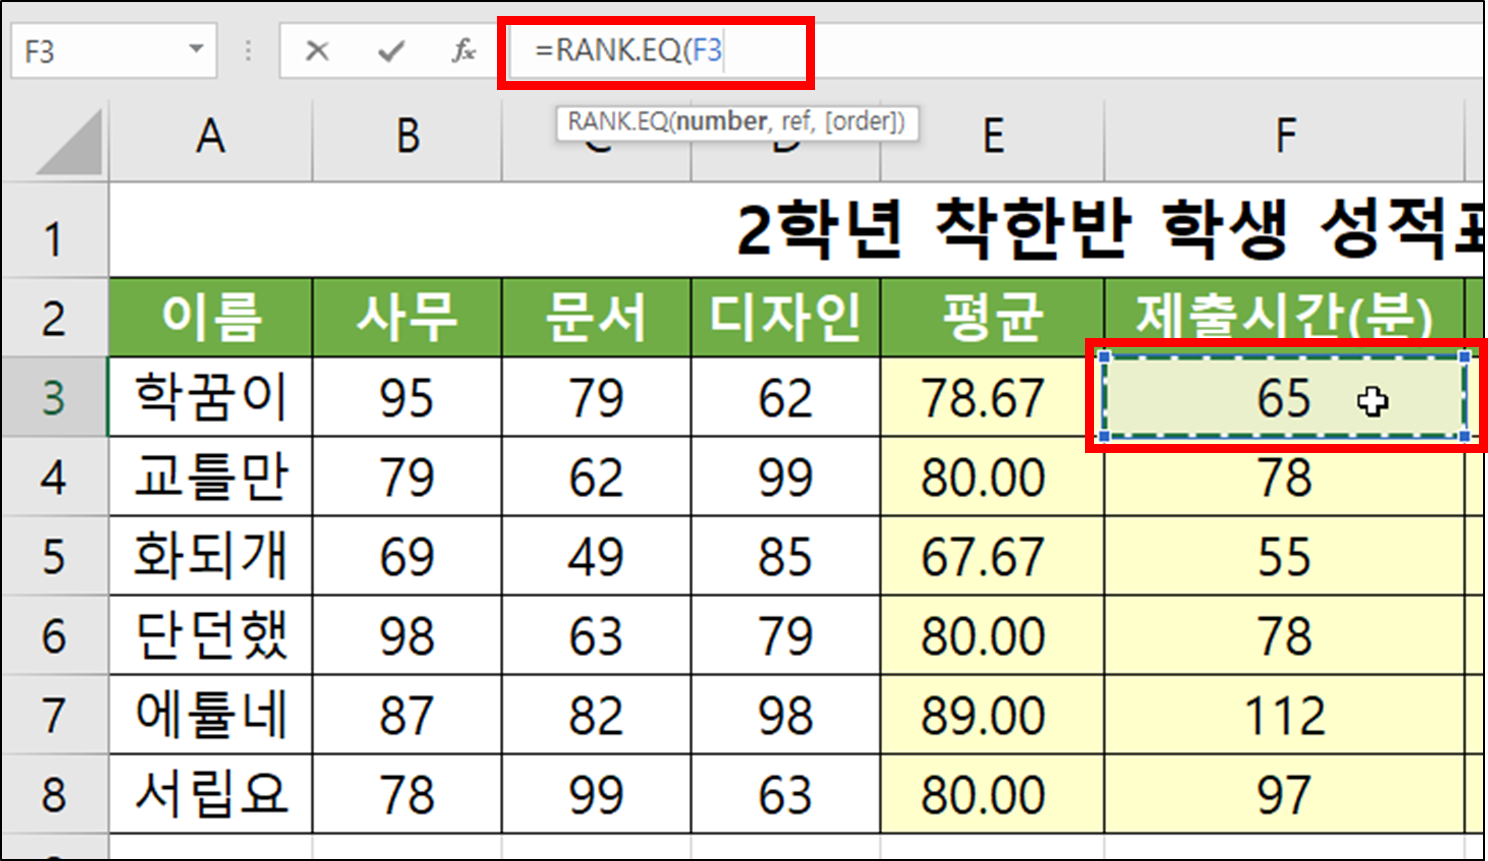Select column A header
The width and height of the screenshot is (1488, 861).
[210, 140]
